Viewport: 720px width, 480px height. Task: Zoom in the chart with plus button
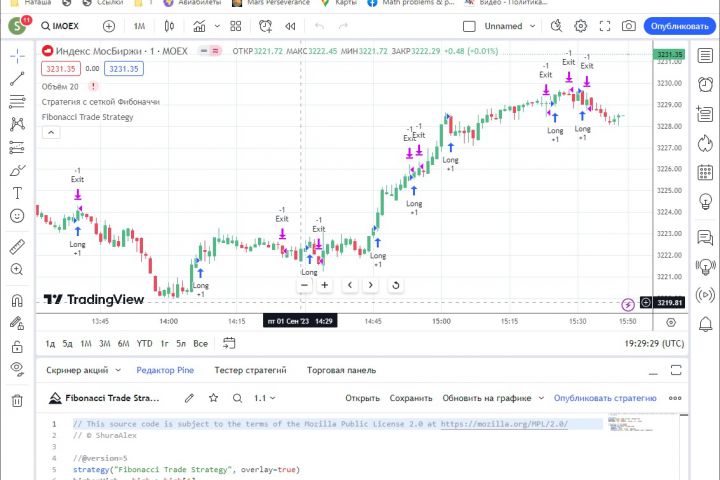click(x=325, y=285)
